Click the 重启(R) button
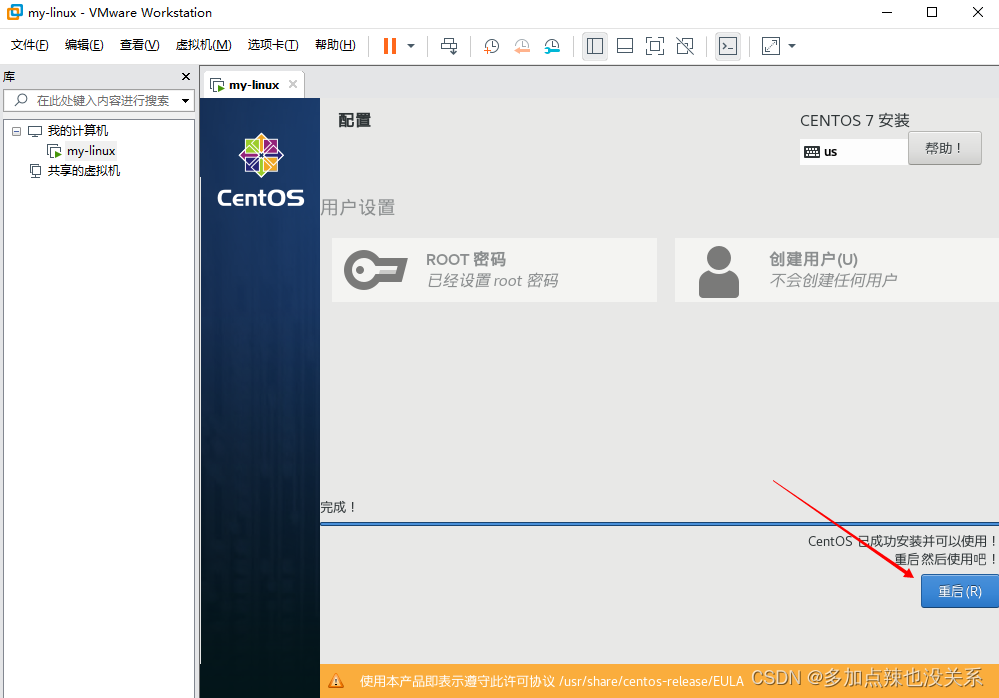This screenshot has height=698, width=999. (x=959, y=591)
